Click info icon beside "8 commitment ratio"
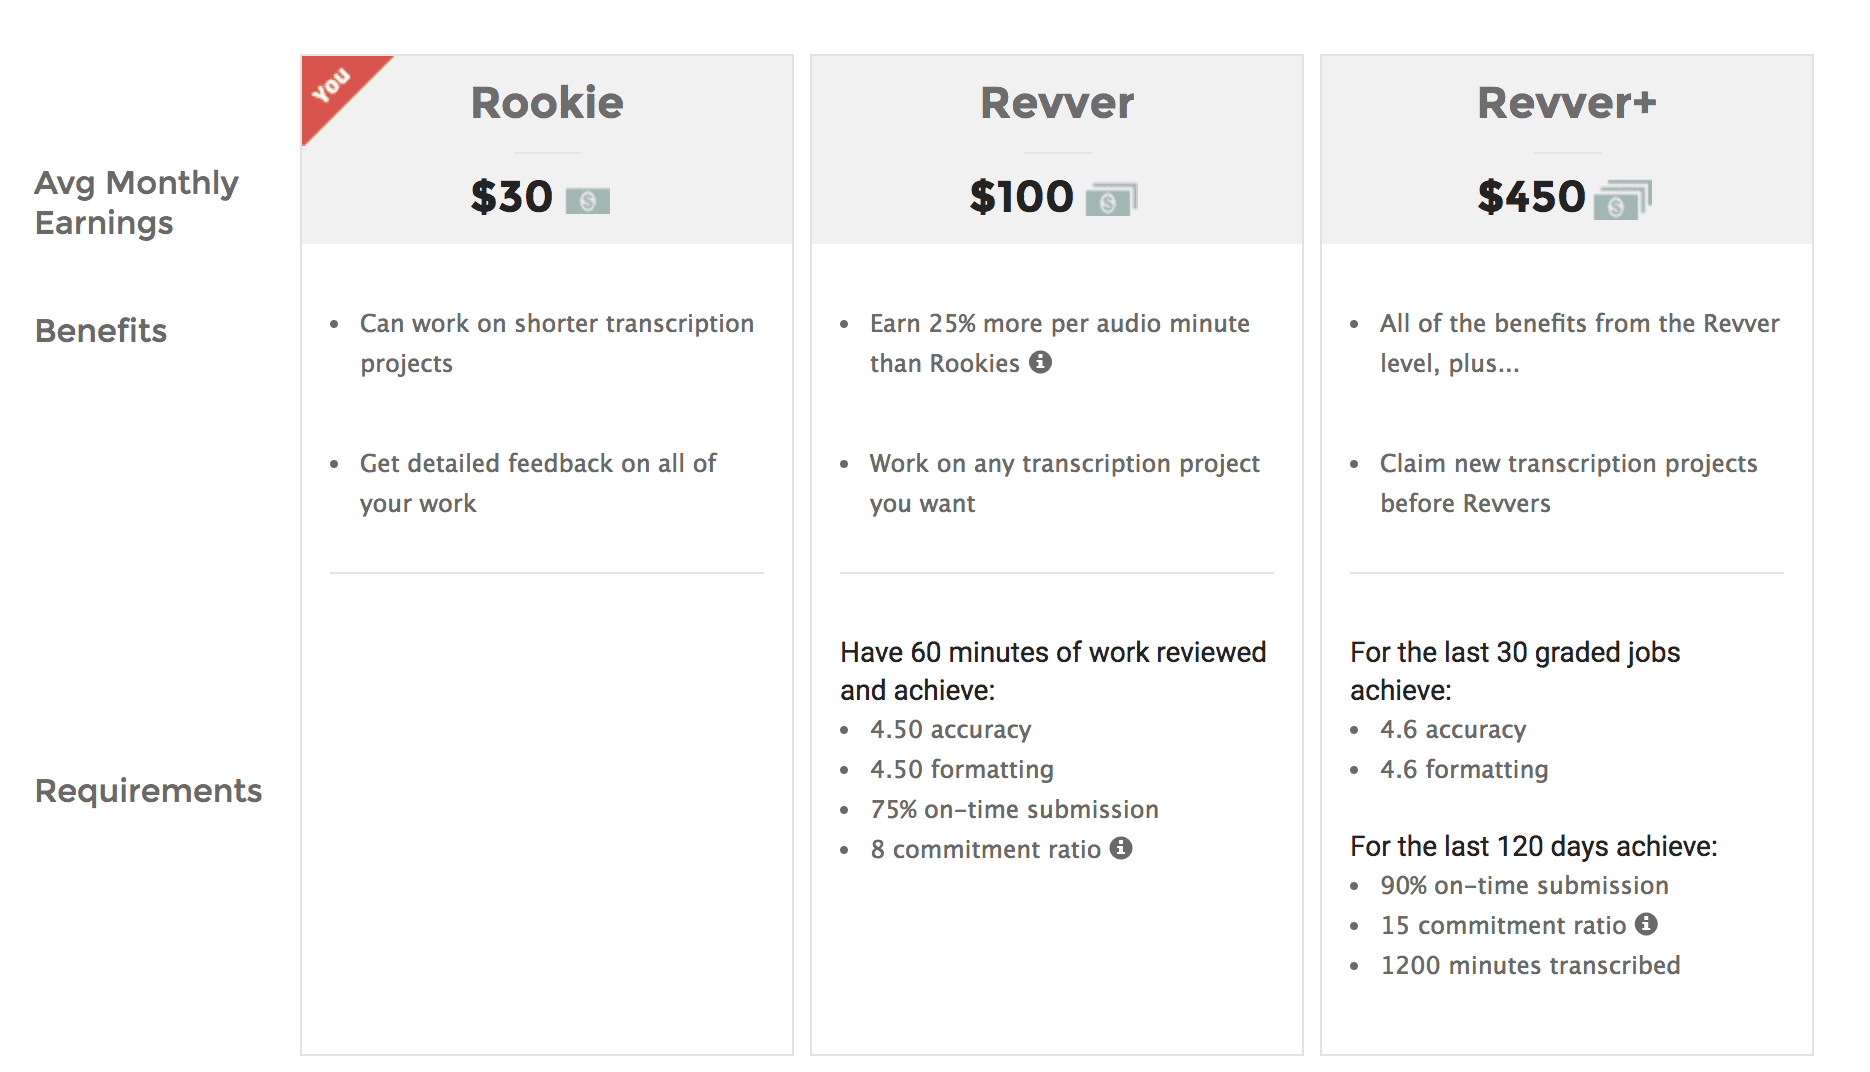Screen dimensions: 1870x1072 coord(1121,848)
